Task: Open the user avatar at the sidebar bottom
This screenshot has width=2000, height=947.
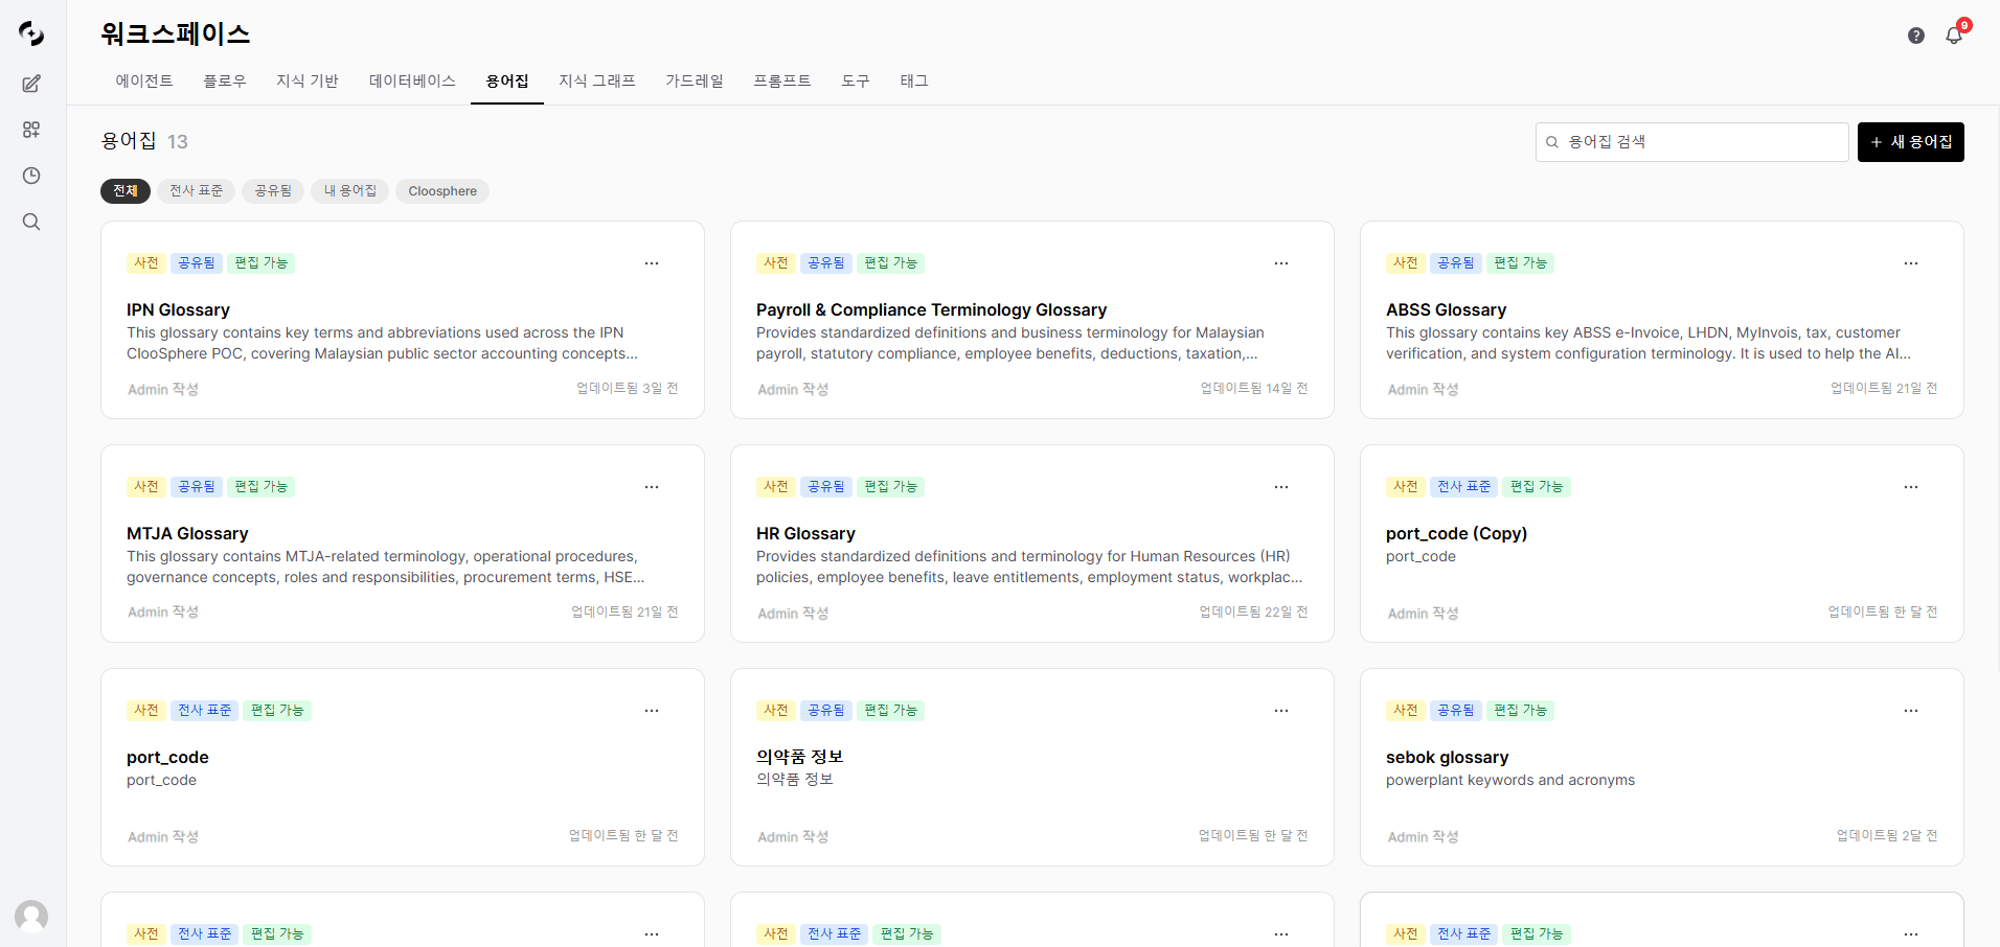Action: point(31,916)
